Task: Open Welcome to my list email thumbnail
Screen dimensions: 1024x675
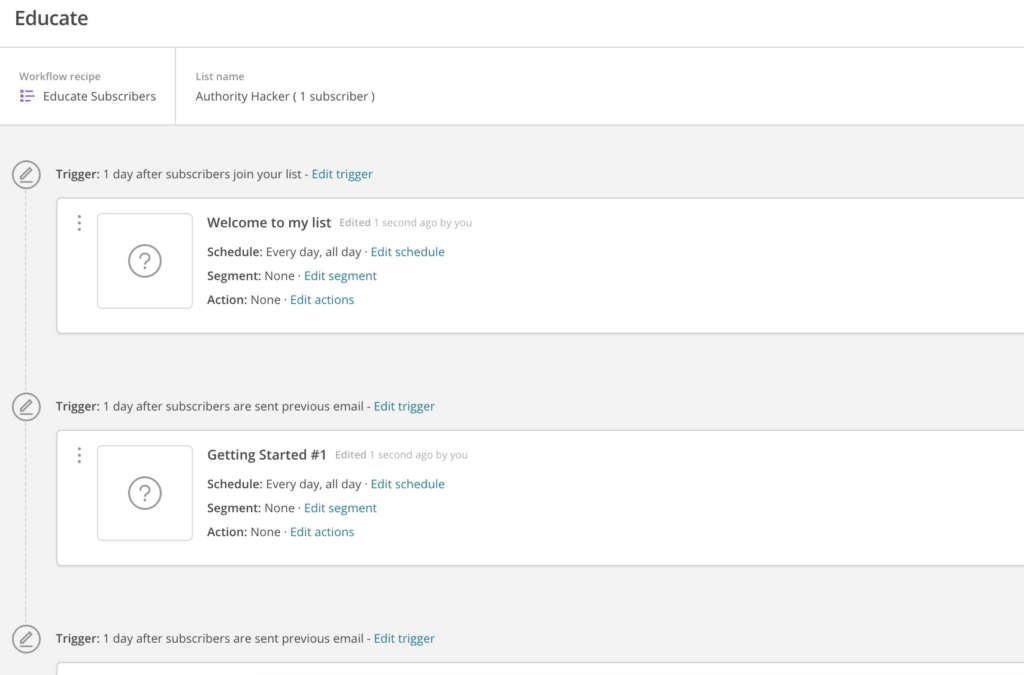Action: tap(145, 261)
